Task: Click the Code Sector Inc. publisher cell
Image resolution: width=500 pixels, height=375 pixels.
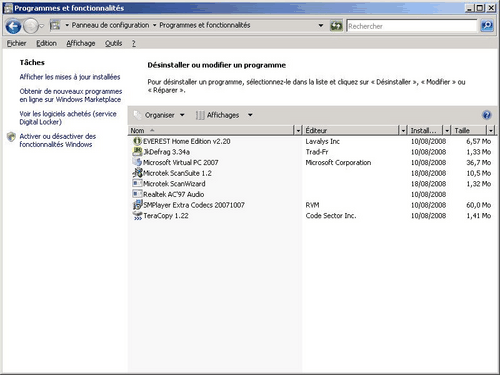Action: tap(331, 216)
